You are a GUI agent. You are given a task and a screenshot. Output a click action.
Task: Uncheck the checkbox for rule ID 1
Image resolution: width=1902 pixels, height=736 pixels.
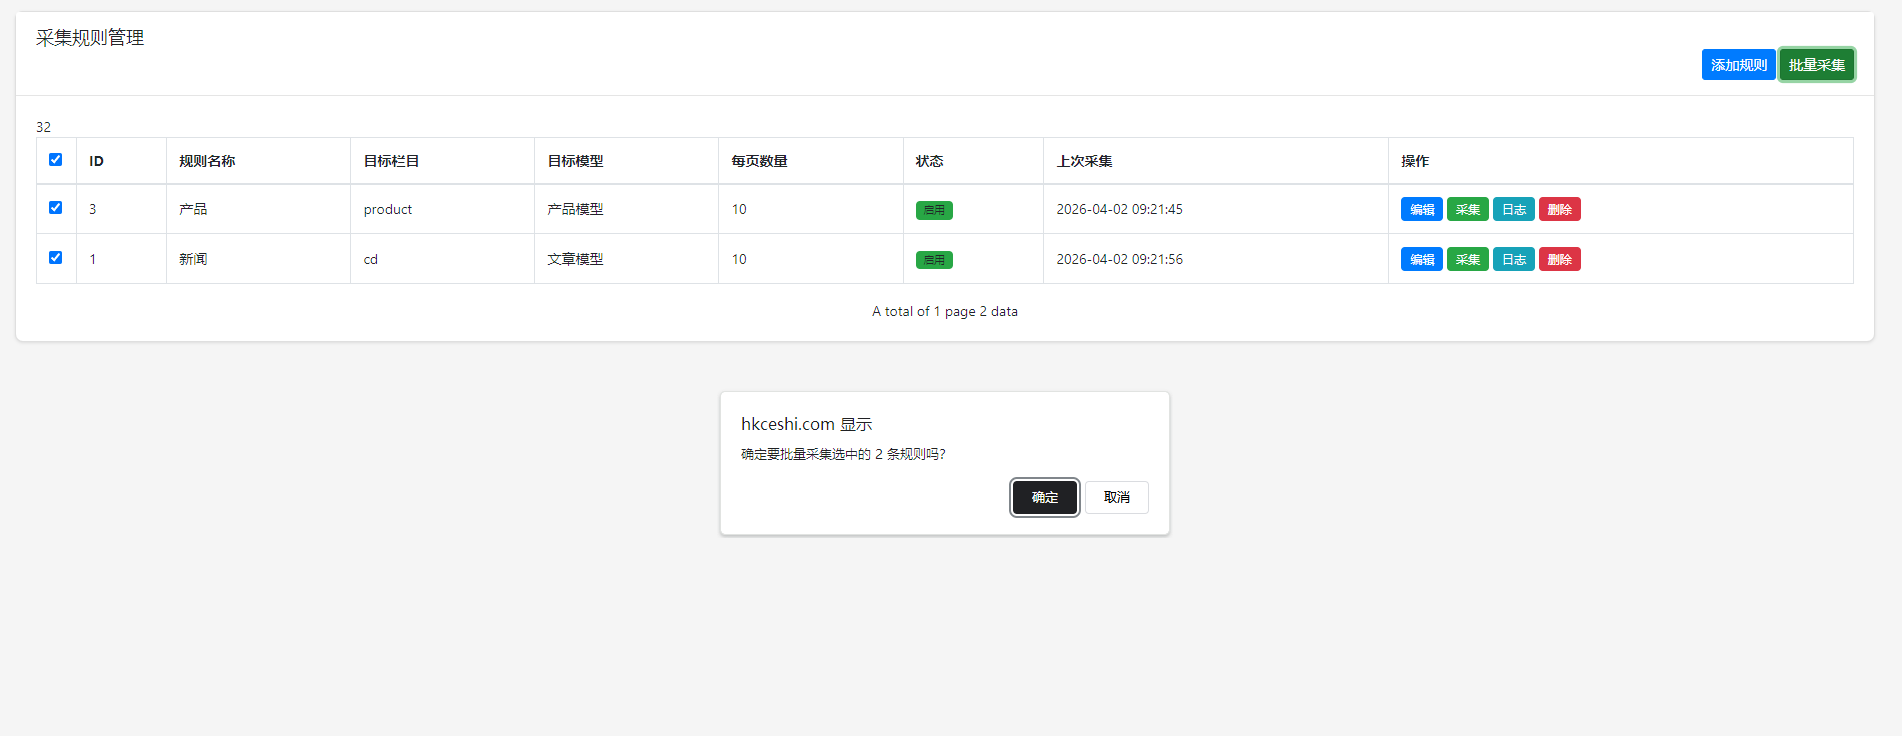click(56, 258)
